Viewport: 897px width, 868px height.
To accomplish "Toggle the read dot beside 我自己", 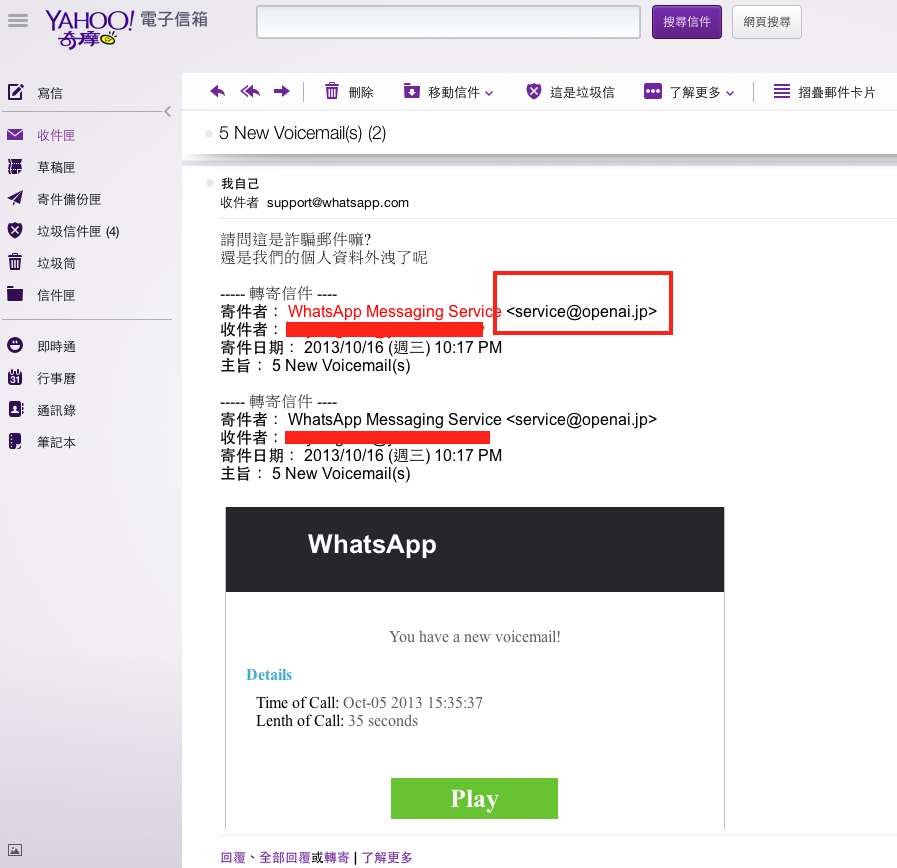I will [x=209, y=183].
